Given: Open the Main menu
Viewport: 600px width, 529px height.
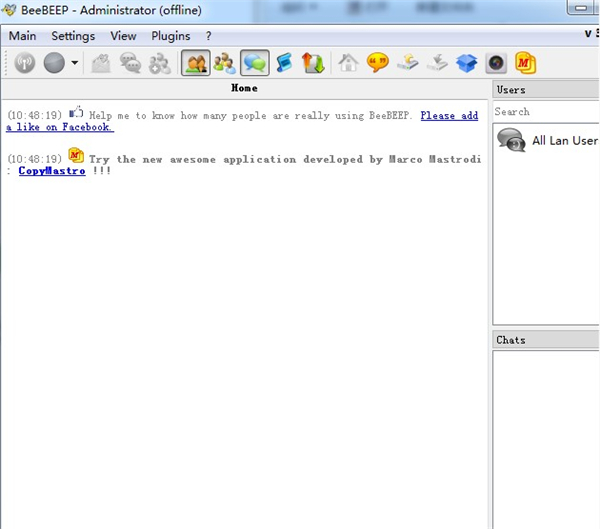Looking at the screenshot, I should (x=22, y=36).
